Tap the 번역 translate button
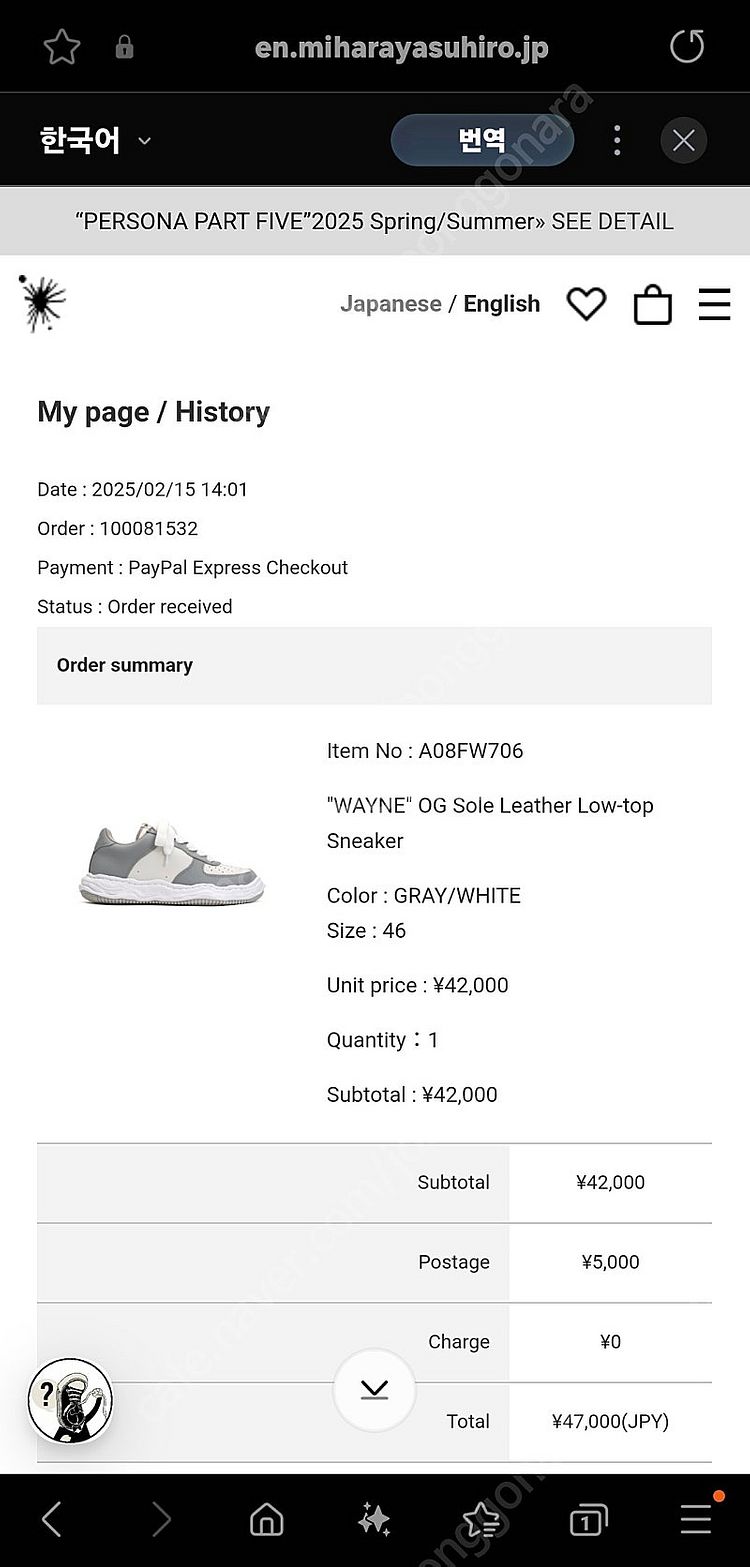 pyautogui.click(x=482, y=140)
